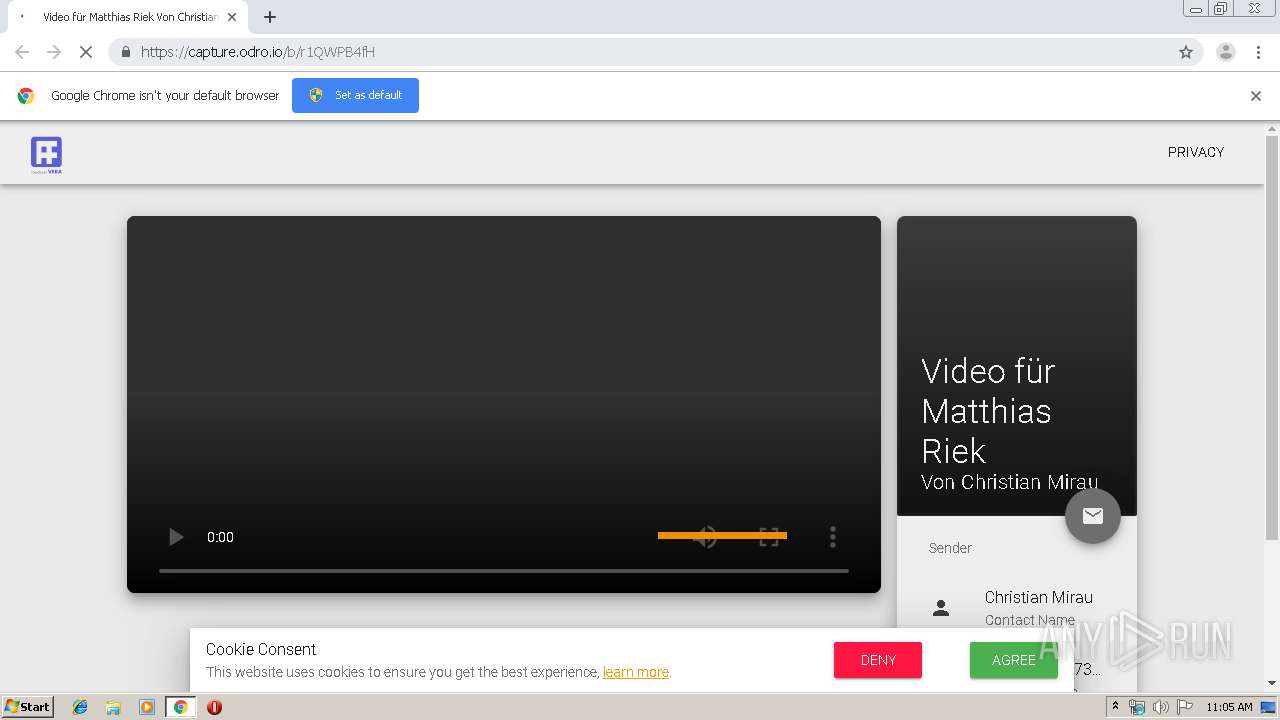This screenshot has height=720, width=1280.
Task: Bookmark this page with star icon
Action: [x=1186, y=52]
